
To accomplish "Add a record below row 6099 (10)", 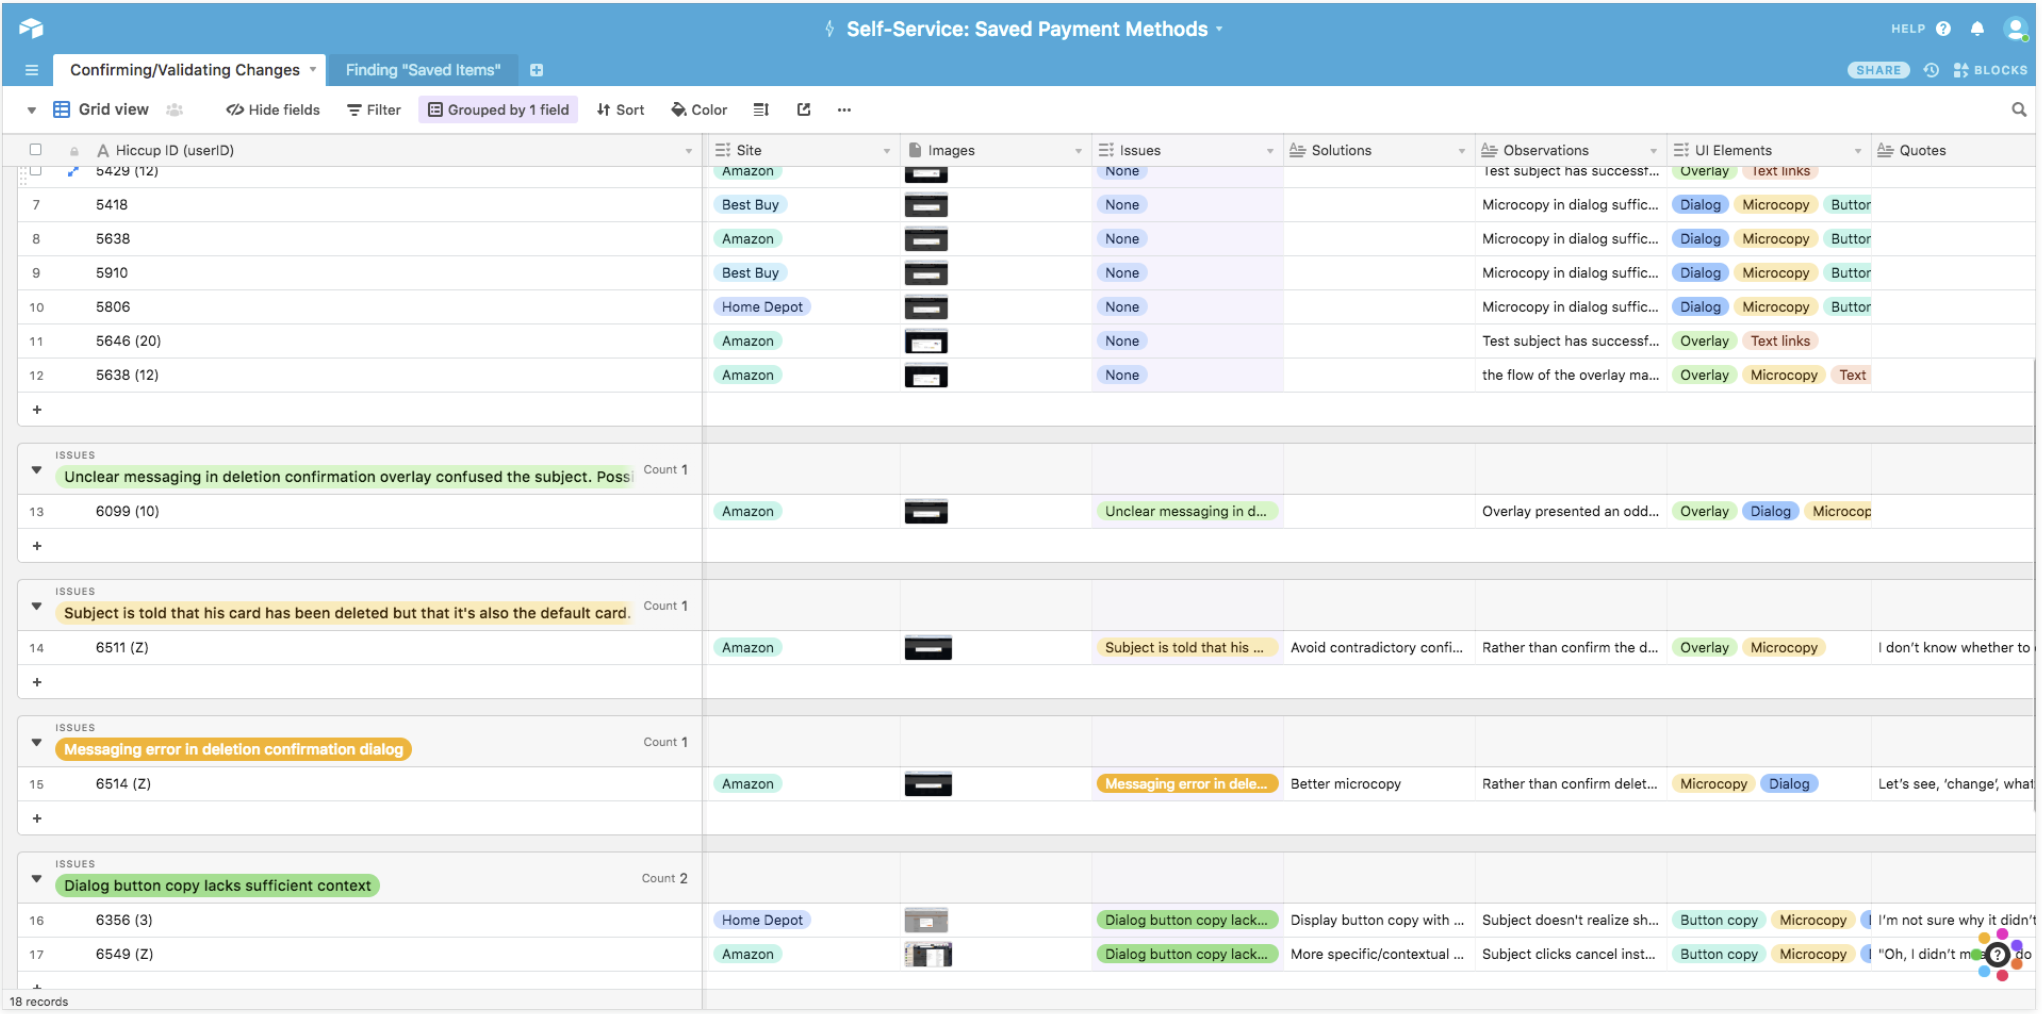I will [37, 546].
